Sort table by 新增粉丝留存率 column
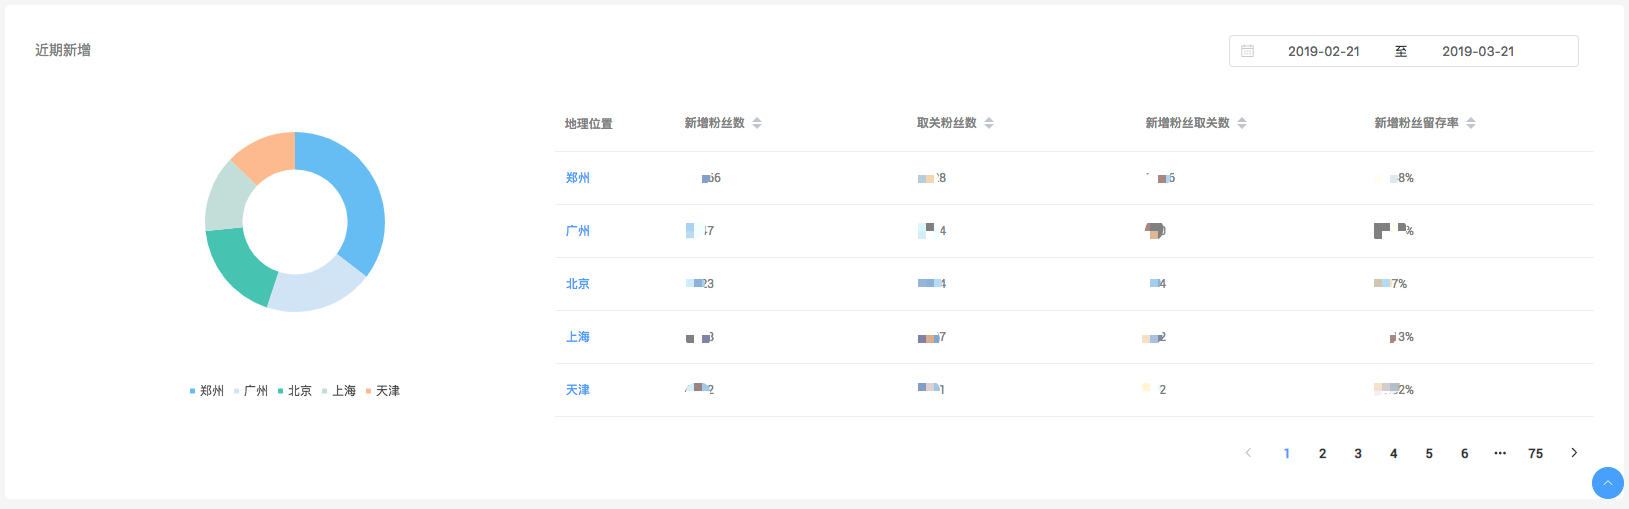This screenshot has height=509, width=1629. [1471, 123]
